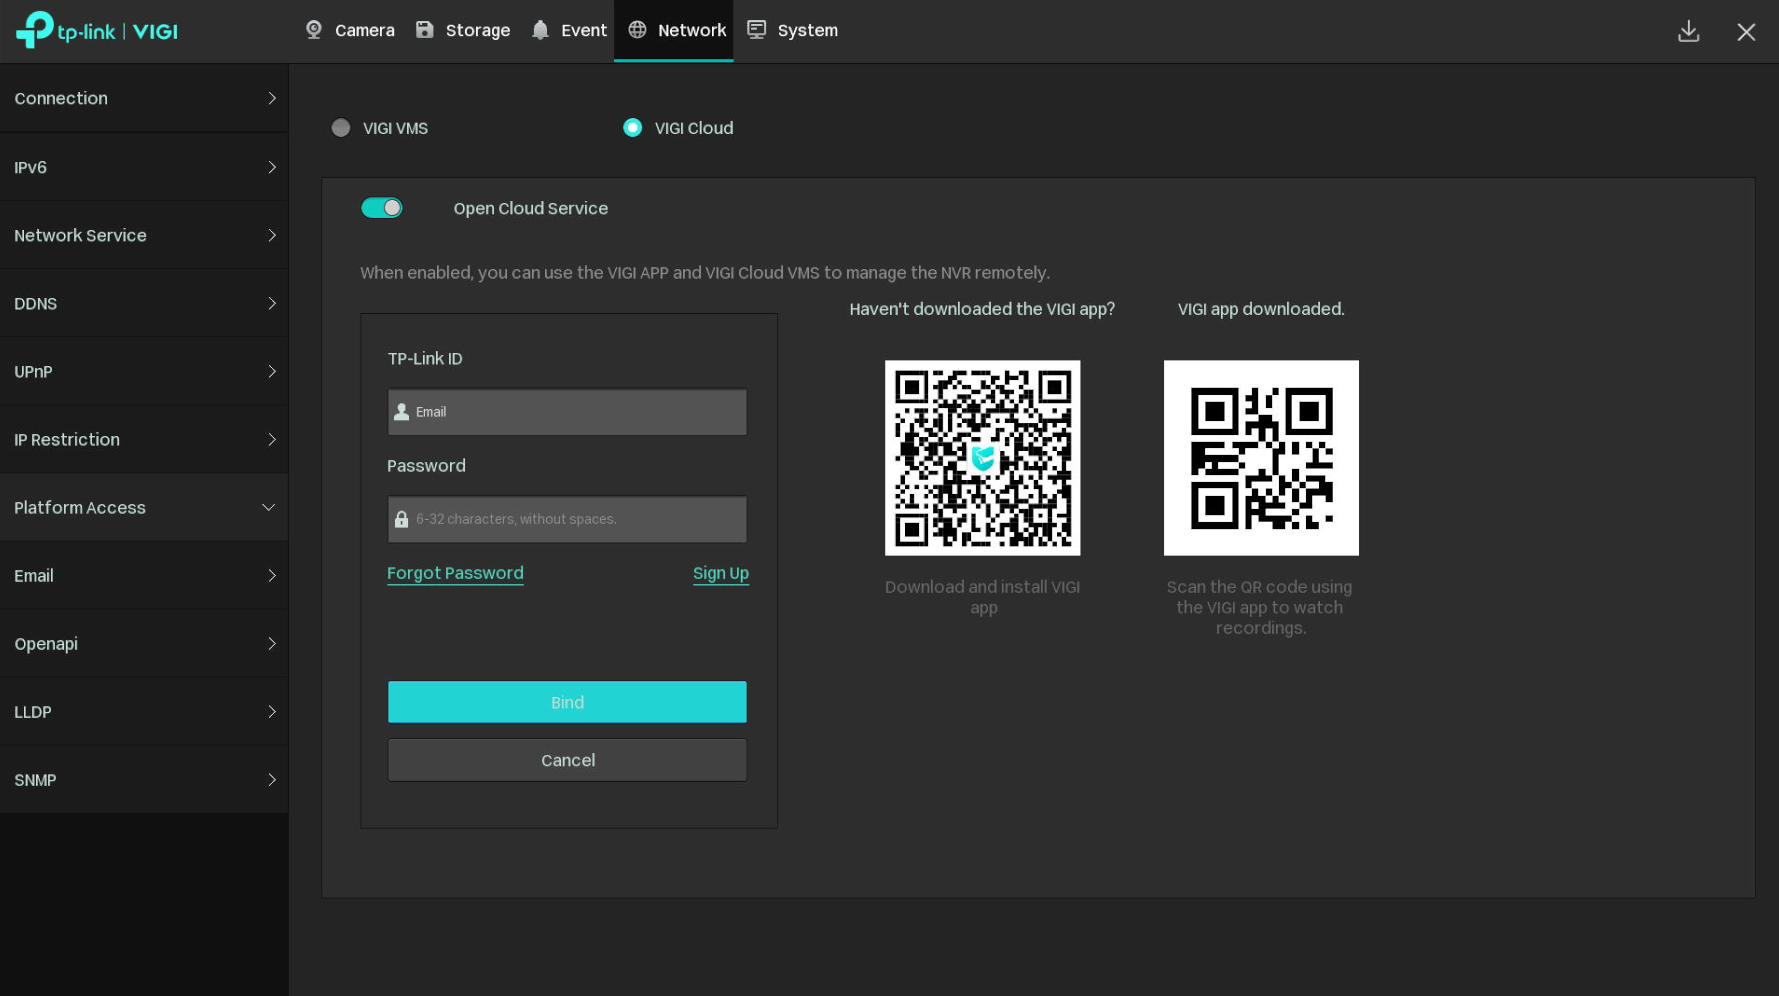Click the download icon at top right
The height and width of the screenshot is (996, 1779).
pyautogui.click(x=1689, y=31)
